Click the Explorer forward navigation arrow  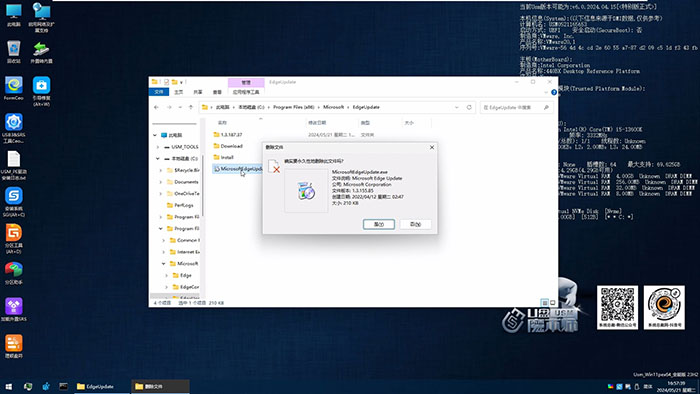click(169, 107)
